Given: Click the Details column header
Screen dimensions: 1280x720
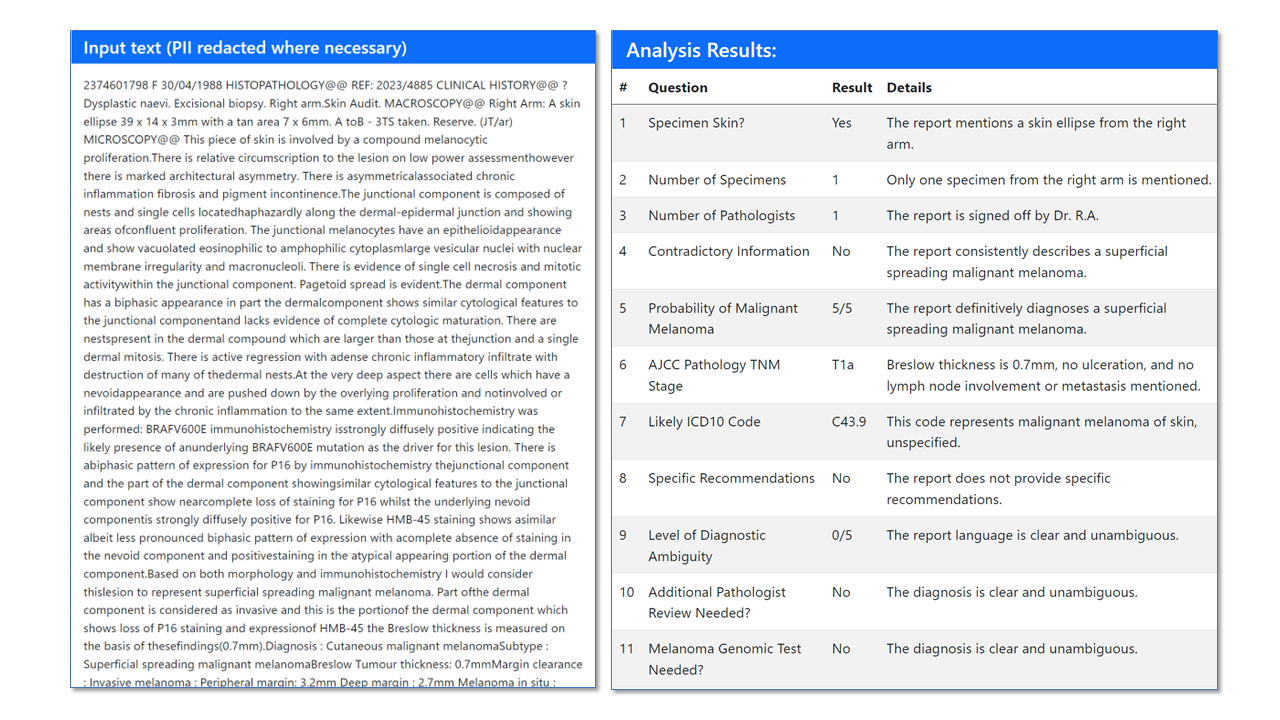Looking at the screenshot, I should [x=908, y=87].
